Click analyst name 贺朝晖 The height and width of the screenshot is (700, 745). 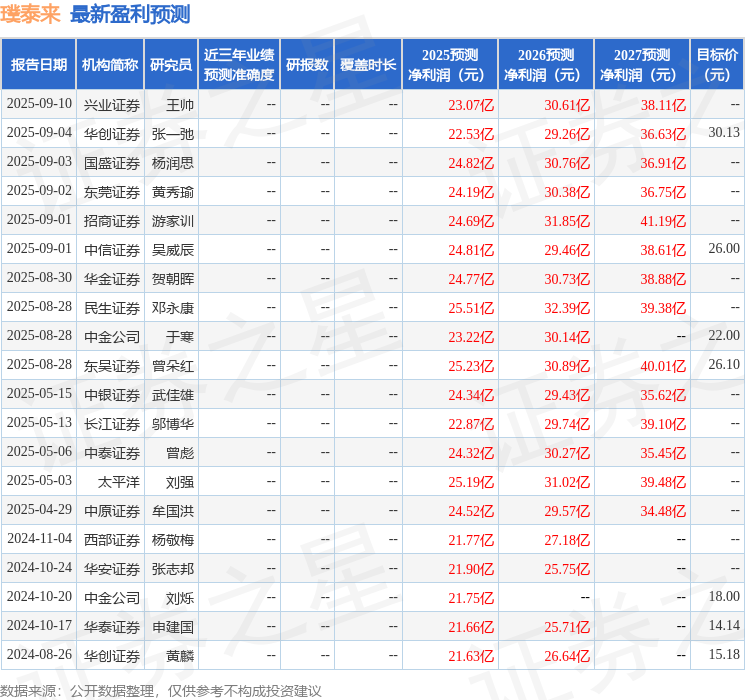pyautogui.click(x=173, y=279)
